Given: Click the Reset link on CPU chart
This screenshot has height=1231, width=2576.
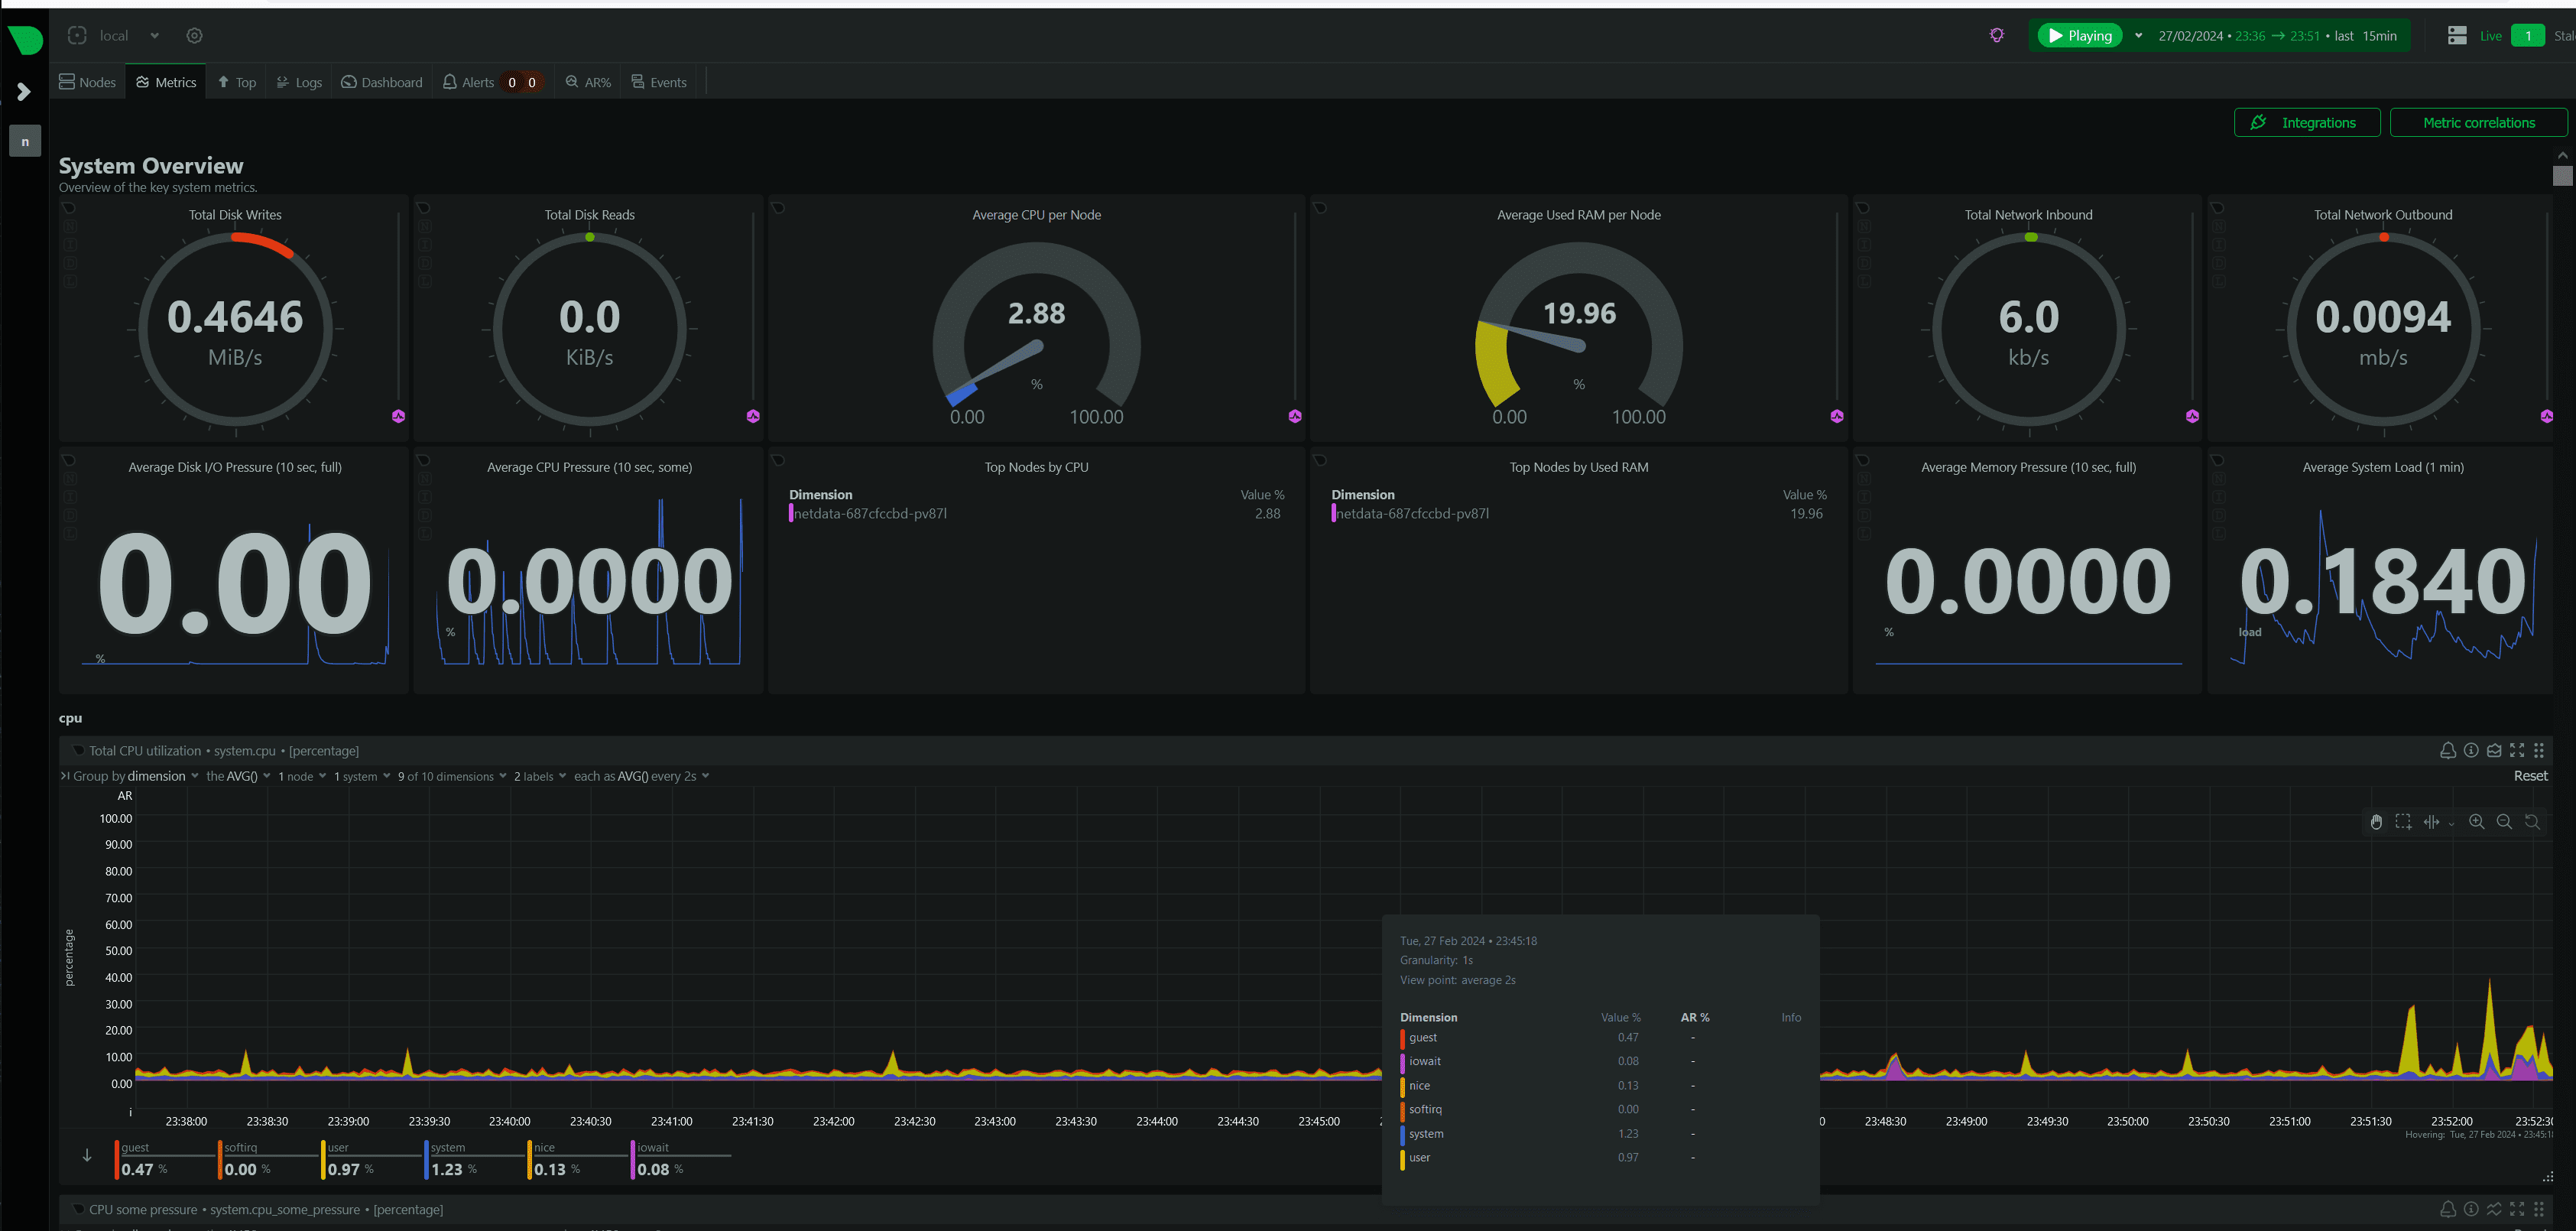Looking at the screenshot, I should tap(2530, 776).
